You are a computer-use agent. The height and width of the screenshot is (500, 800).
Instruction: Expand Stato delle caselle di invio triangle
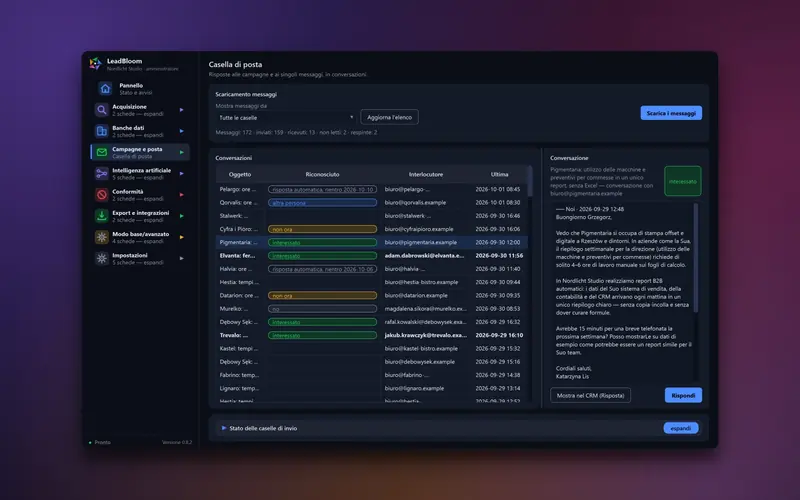coord(223,428)
